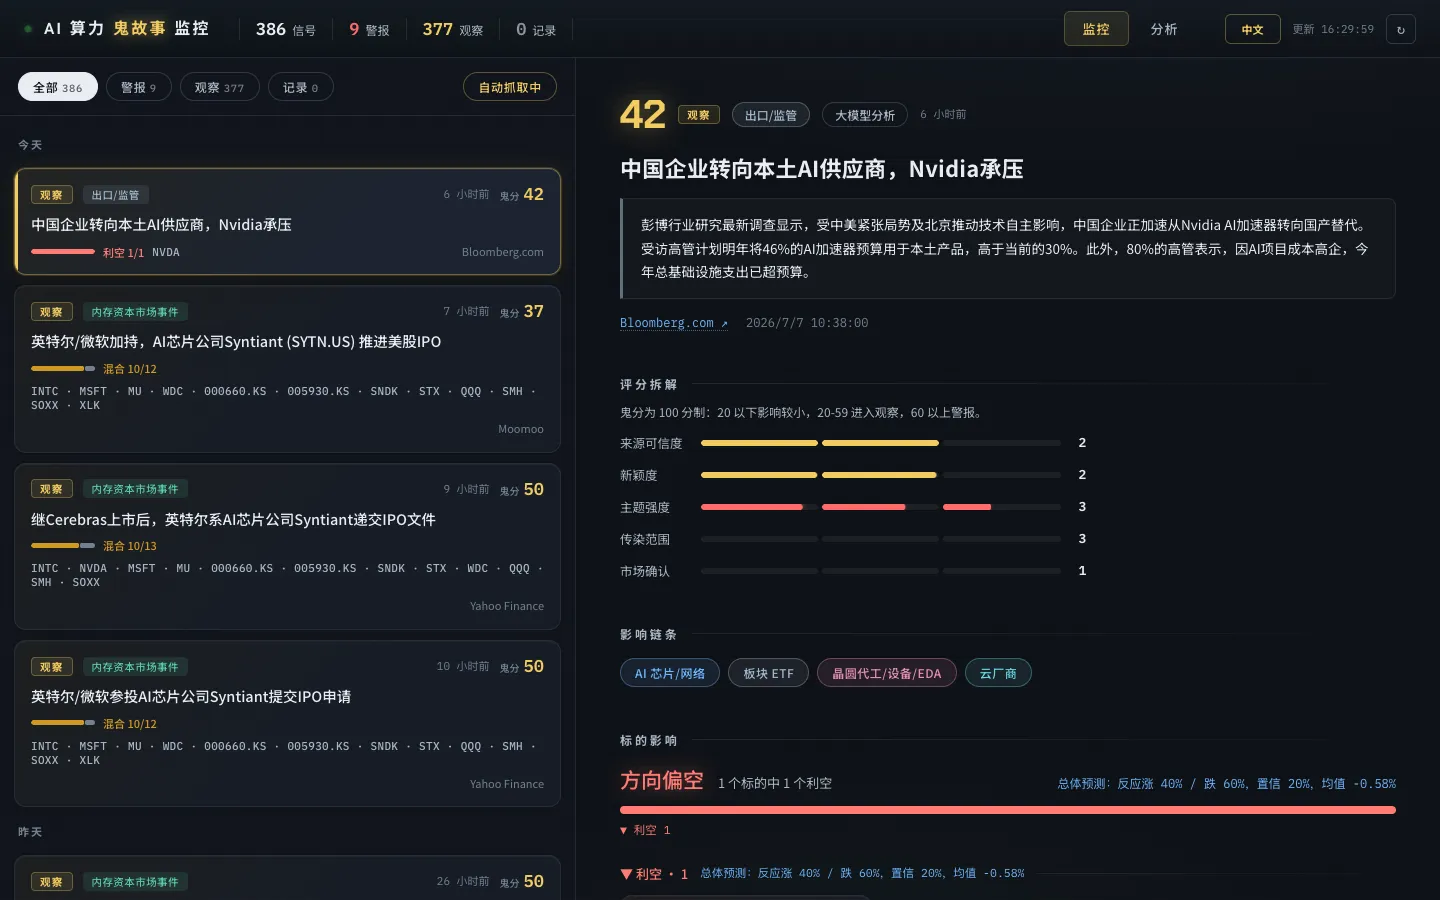
Task: Click the refresh icon next to update time
Action: point(1400,29)
